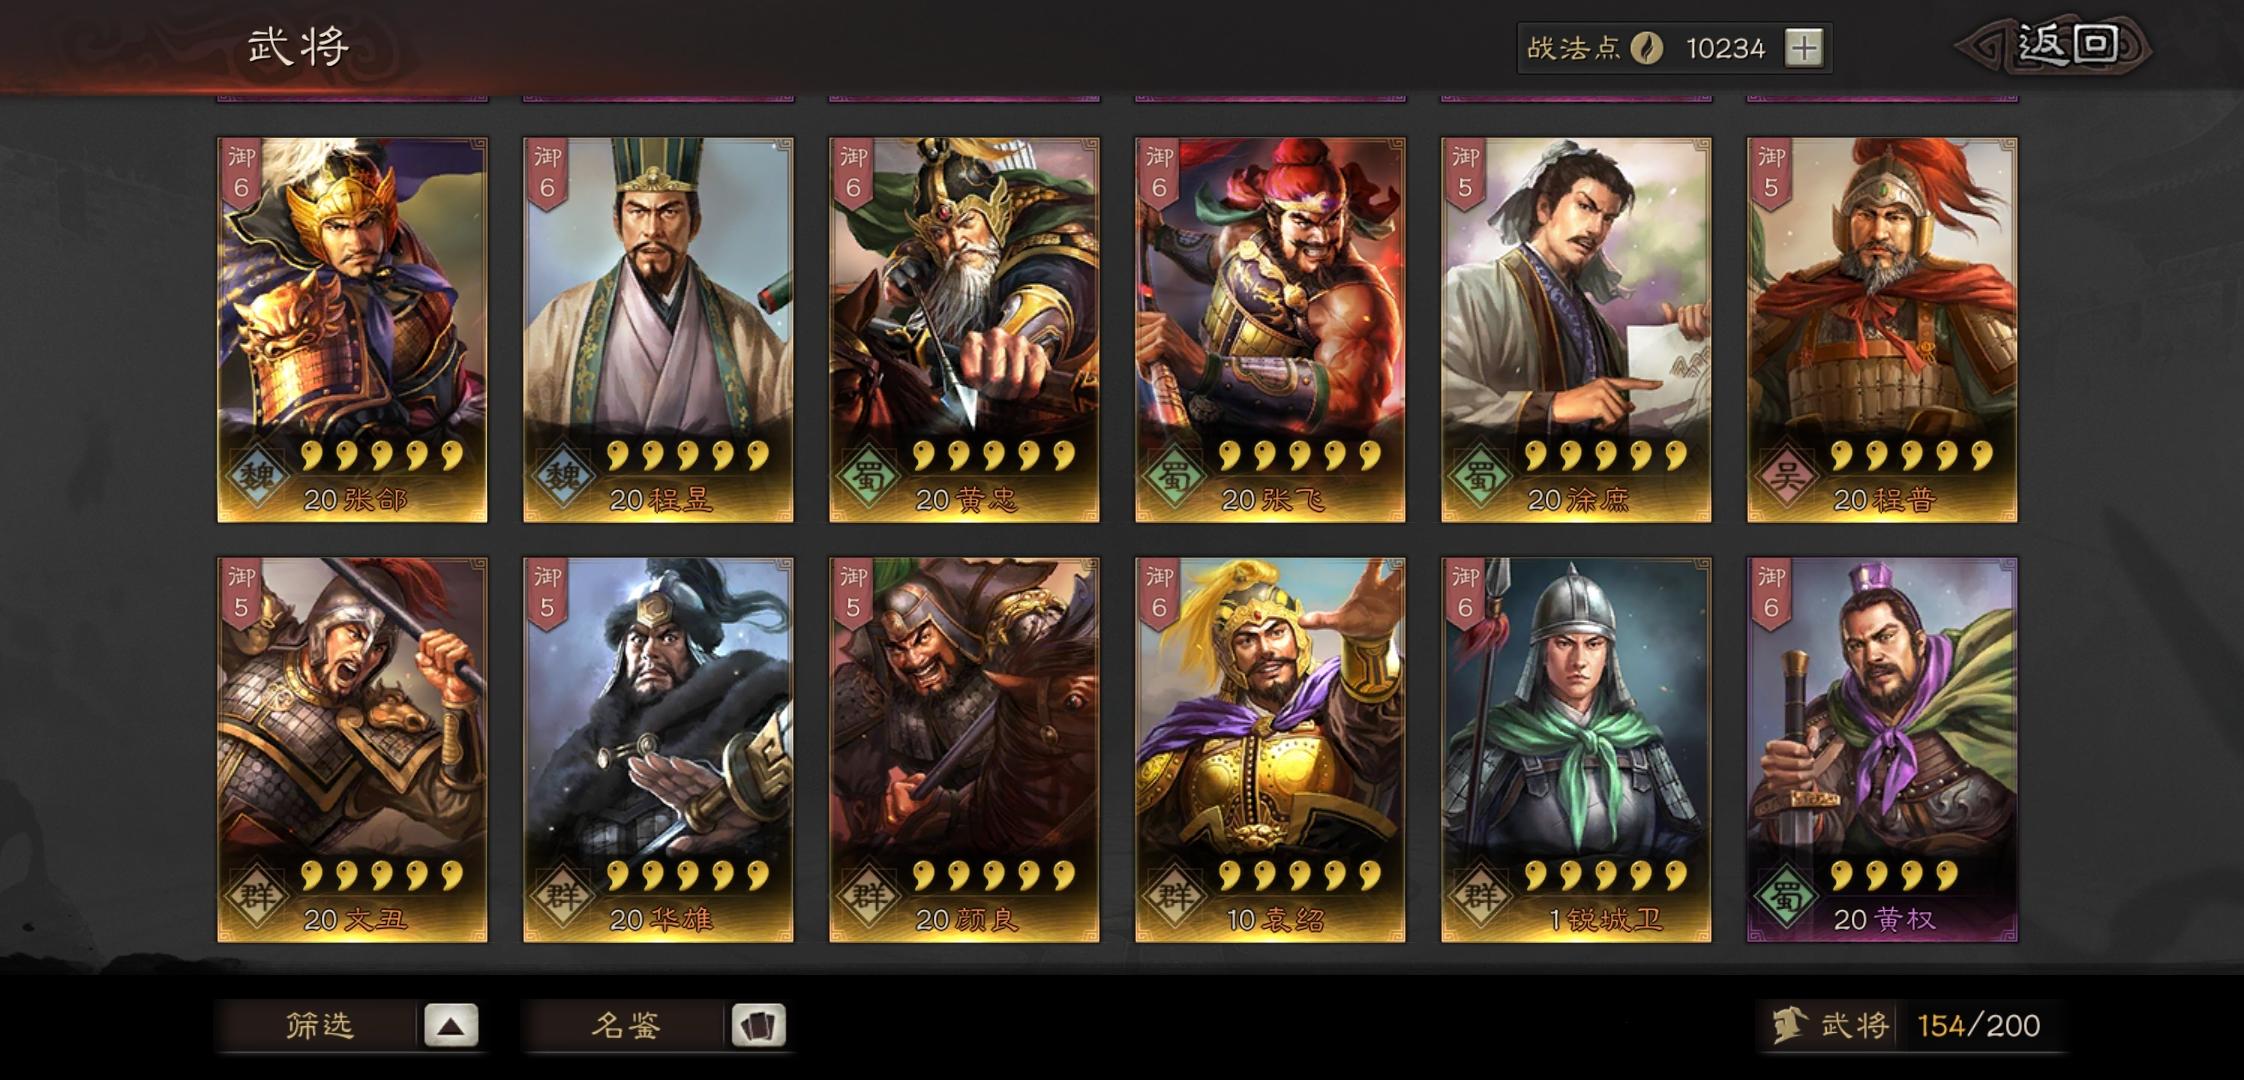Open the 程昱 general card
This screenshot has height=1080, width=2244.
[x=658, y=330]
